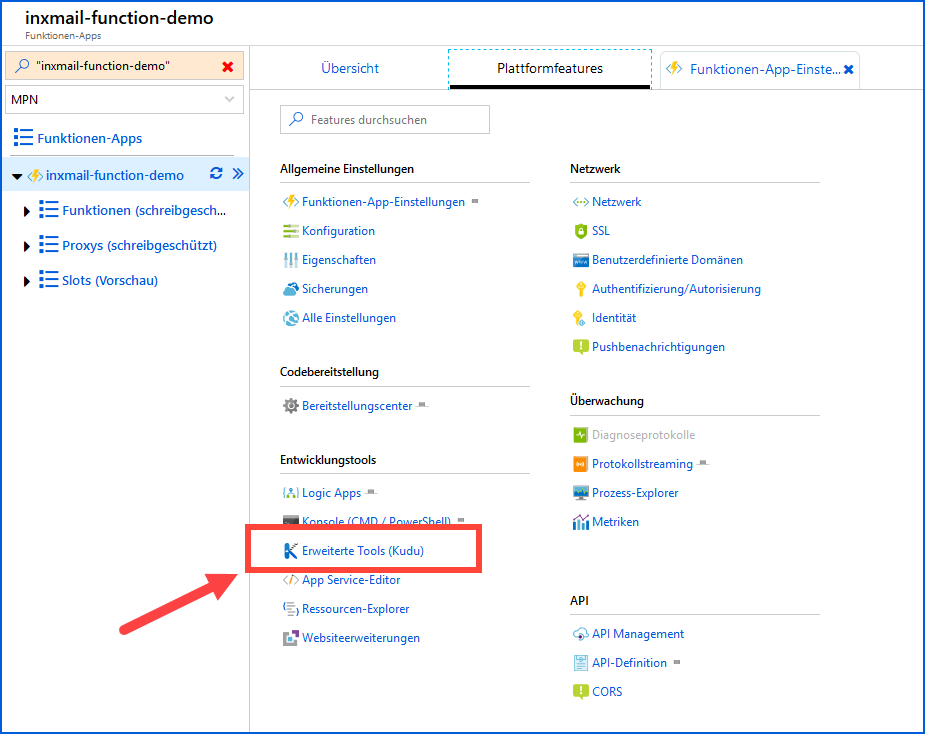Open the Metriken link
The height and width of the screenshot is (734, 925).
point(615,522)
